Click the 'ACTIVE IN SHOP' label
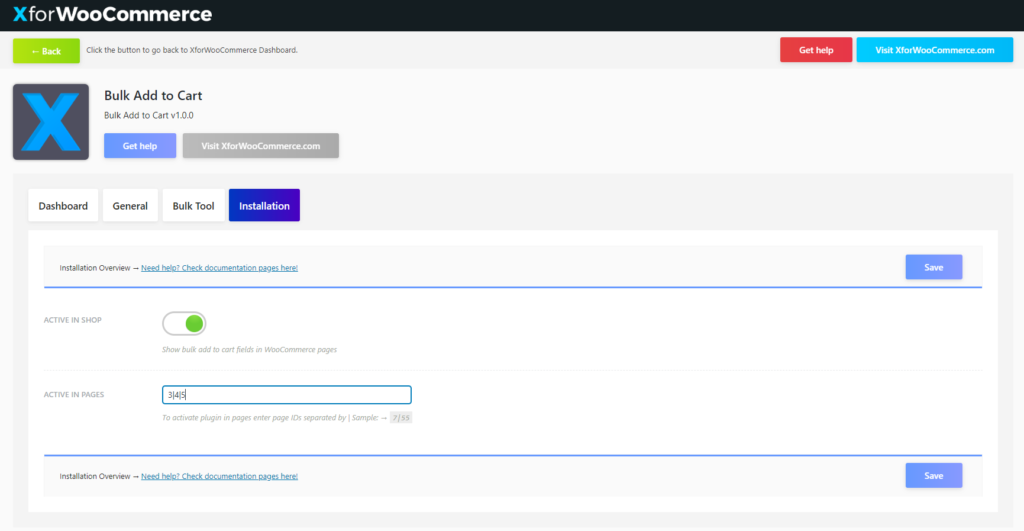Image resolution: width=1024 pixels, height=531 pixels. 72,320
